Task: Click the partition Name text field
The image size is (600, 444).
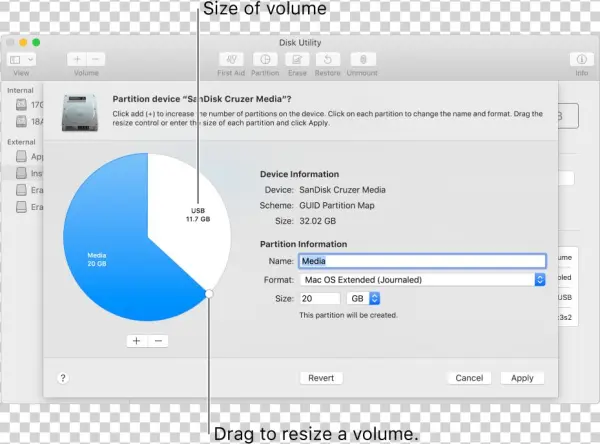Action: pyautogui.click(x=421, y=262)
